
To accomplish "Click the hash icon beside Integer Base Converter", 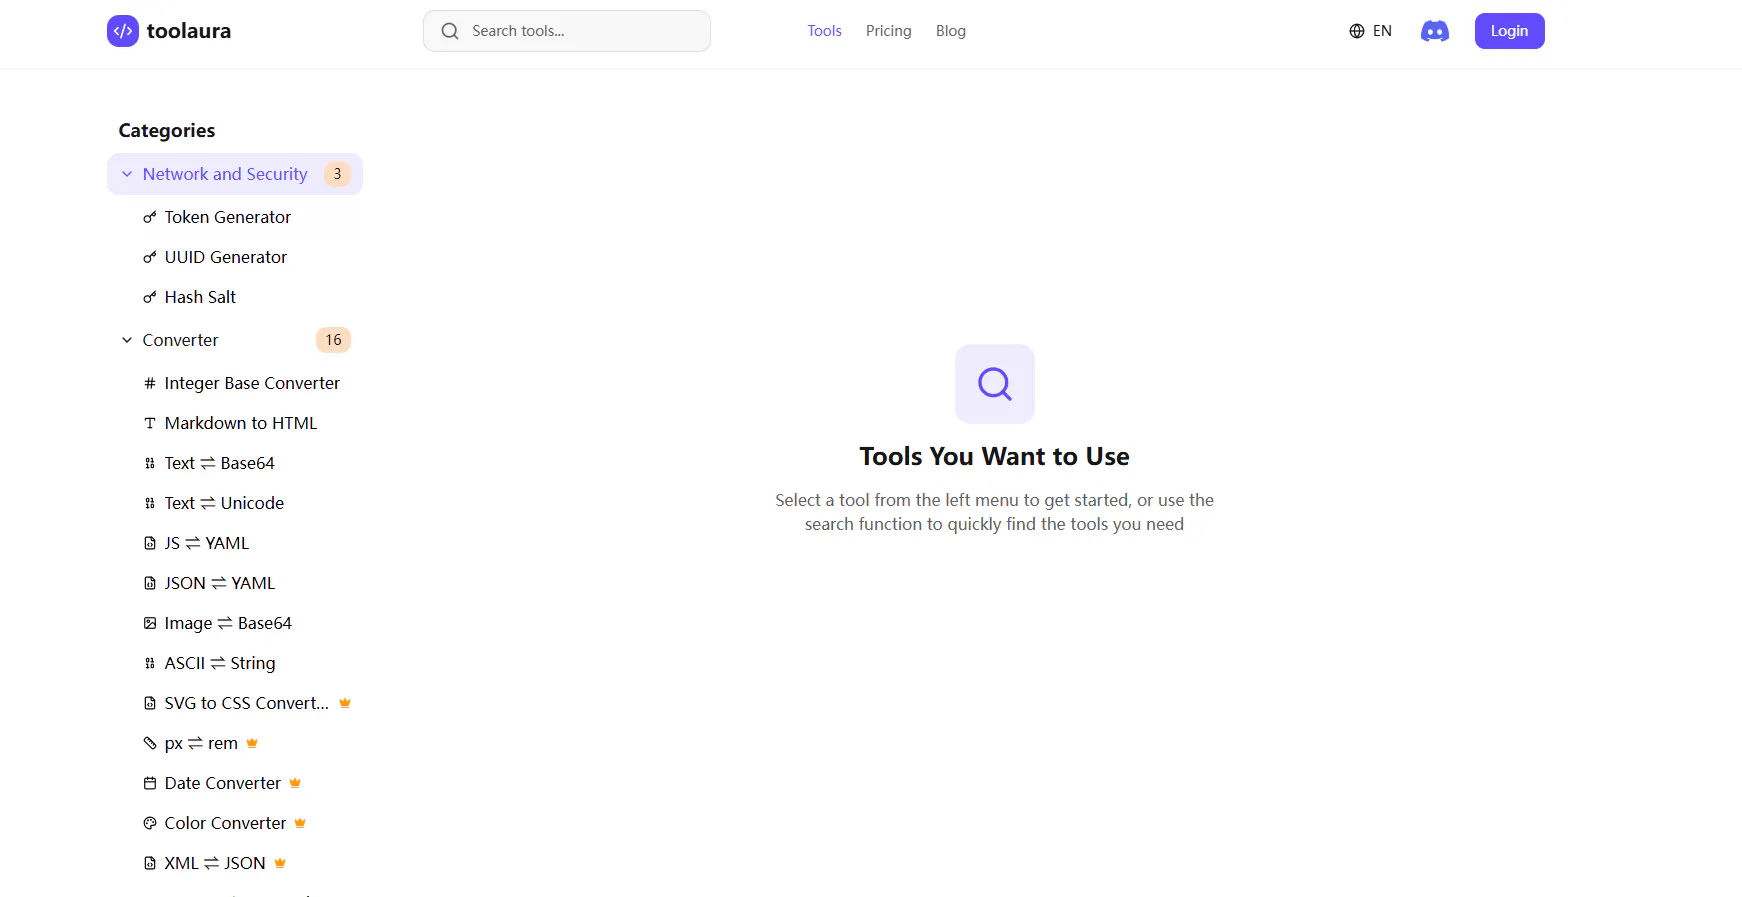I will (150, 383).
